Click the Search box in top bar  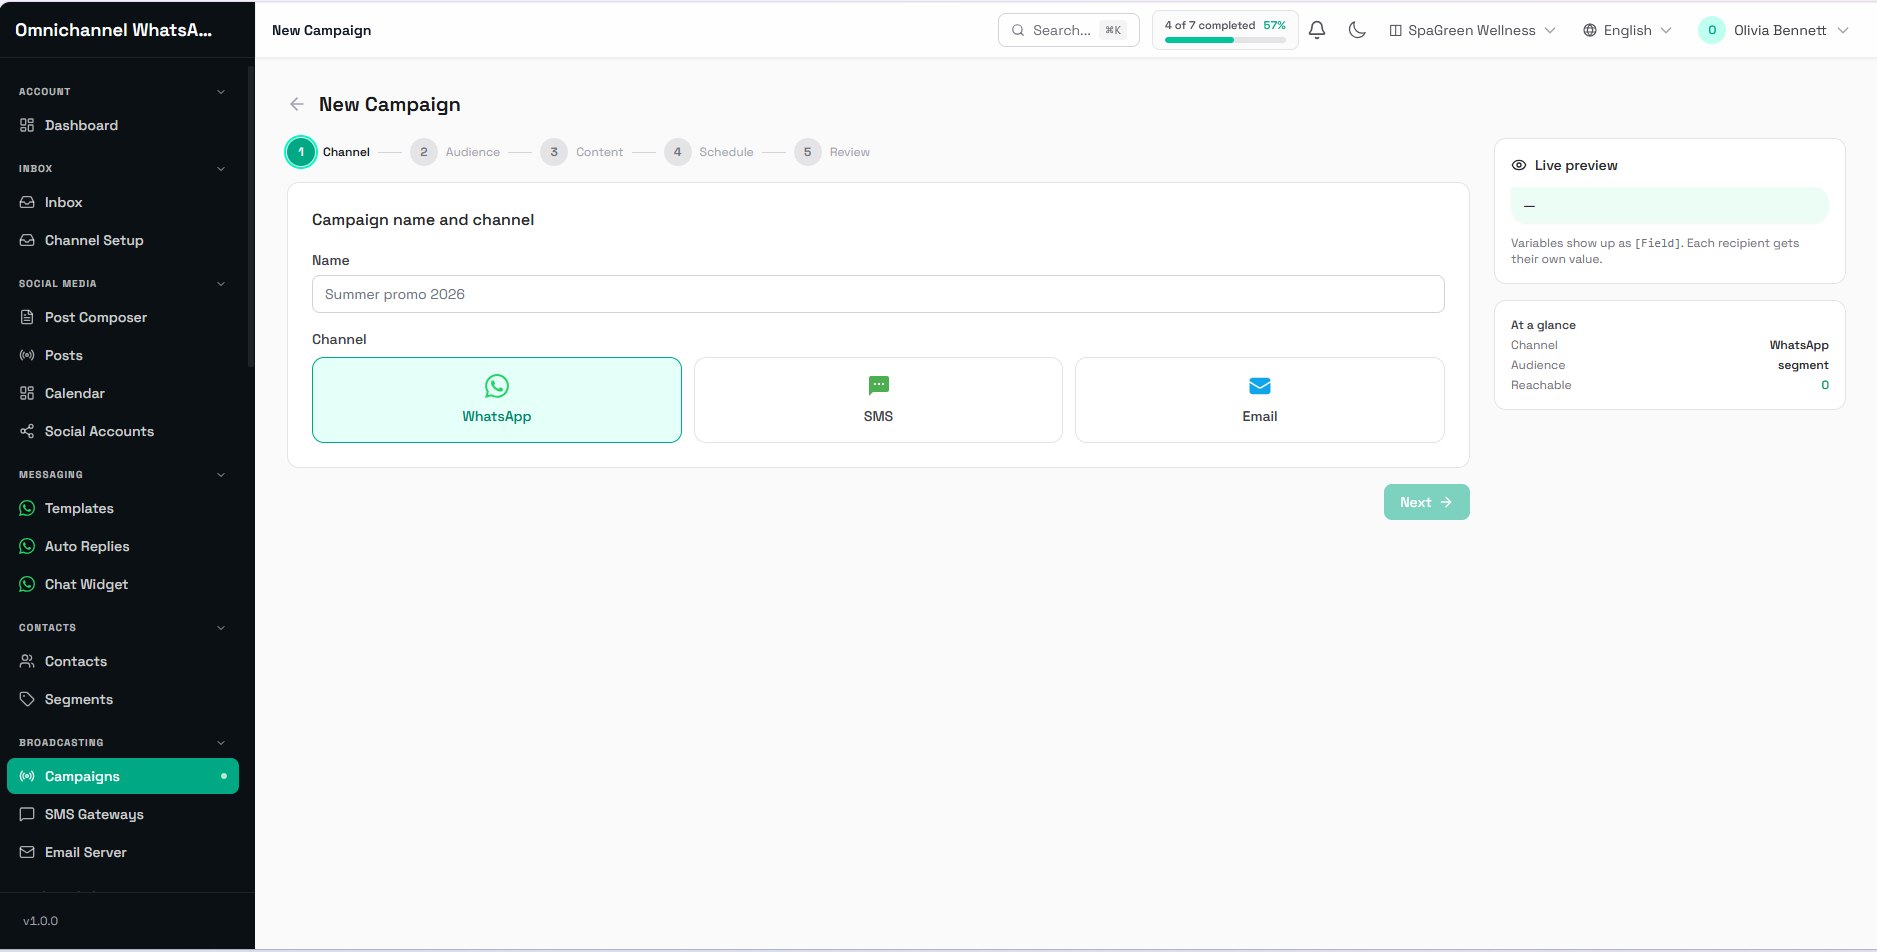coord(1069,30)
